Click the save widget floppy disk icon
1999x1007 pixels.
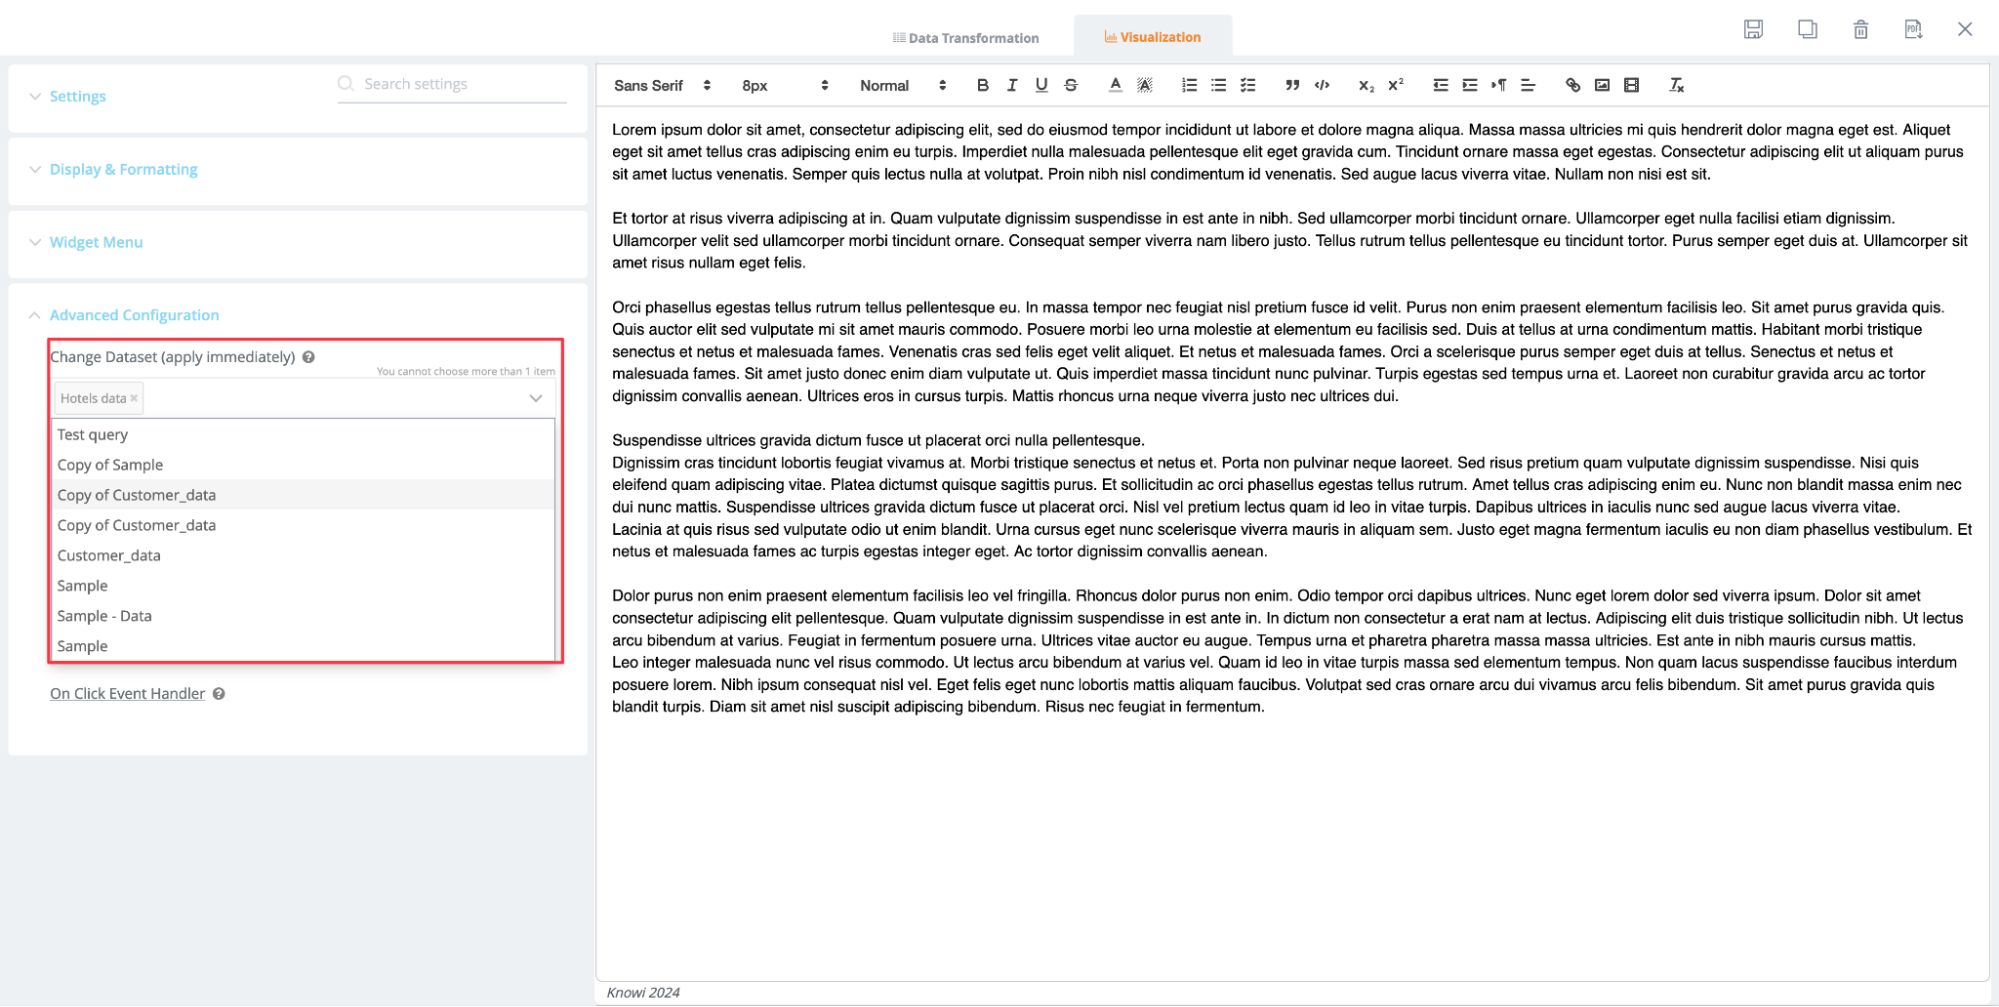(1752, 29)
